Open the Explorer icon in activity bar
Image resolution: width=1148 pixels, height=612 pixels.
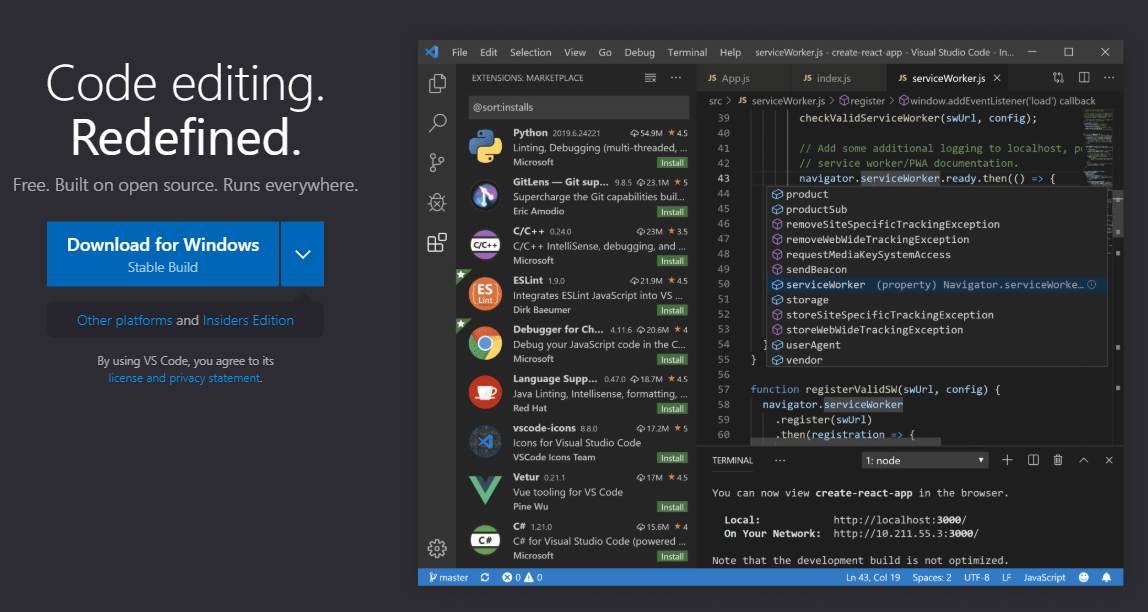click(437, 84)
